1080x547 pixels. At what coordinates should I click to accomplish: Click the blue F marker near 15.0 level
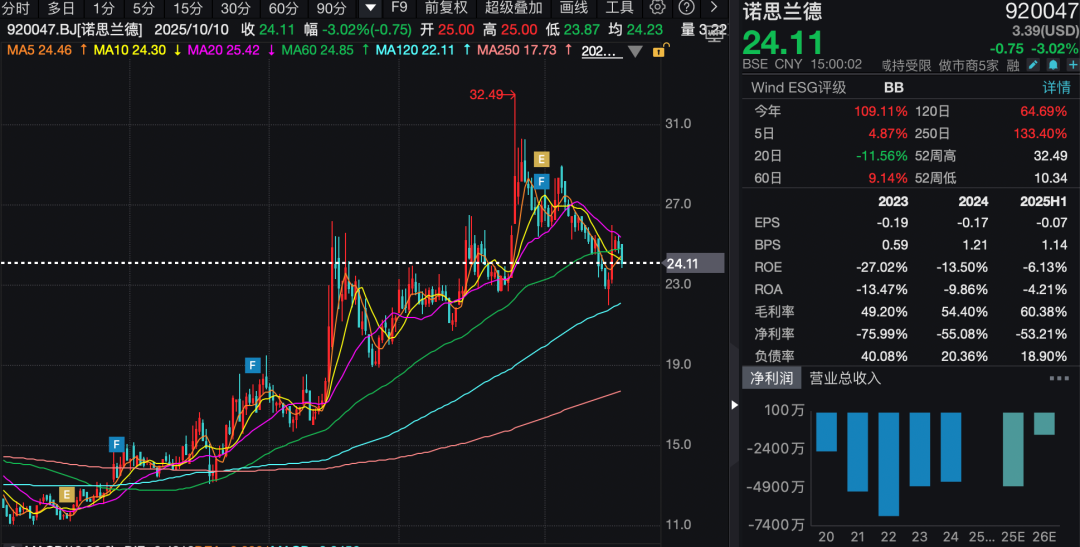(x=116, y=444)
